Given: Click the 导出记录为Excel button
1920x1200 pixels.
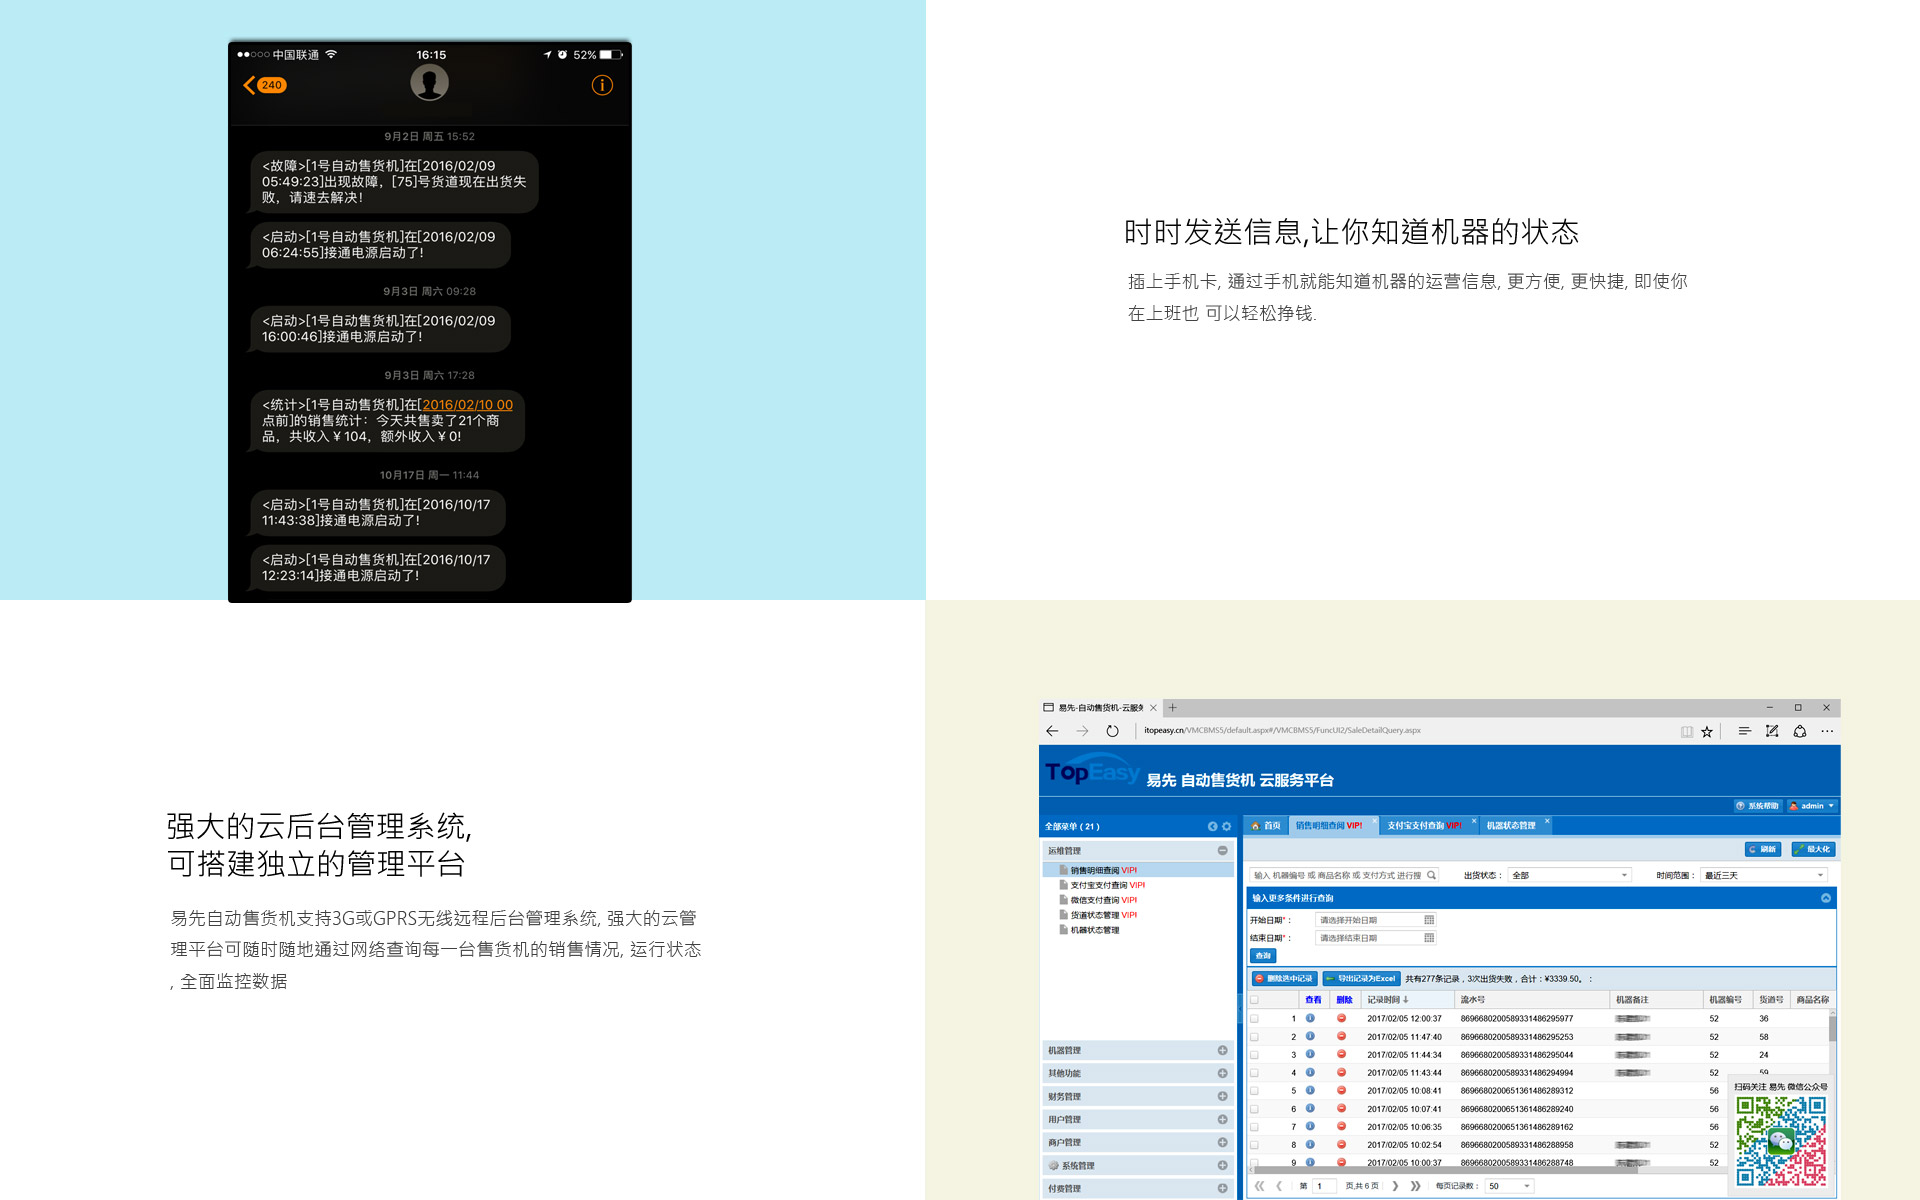Looking at the screenshot, I should pos(1360,979).
